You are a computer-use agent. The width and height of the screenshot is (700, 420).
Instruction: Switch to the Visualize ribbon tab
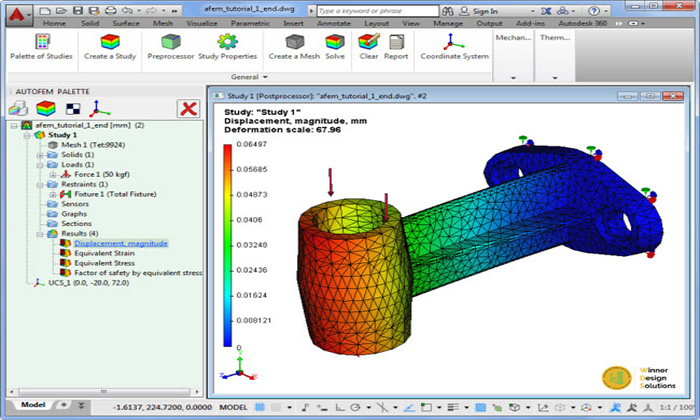(x=202, y=23)
